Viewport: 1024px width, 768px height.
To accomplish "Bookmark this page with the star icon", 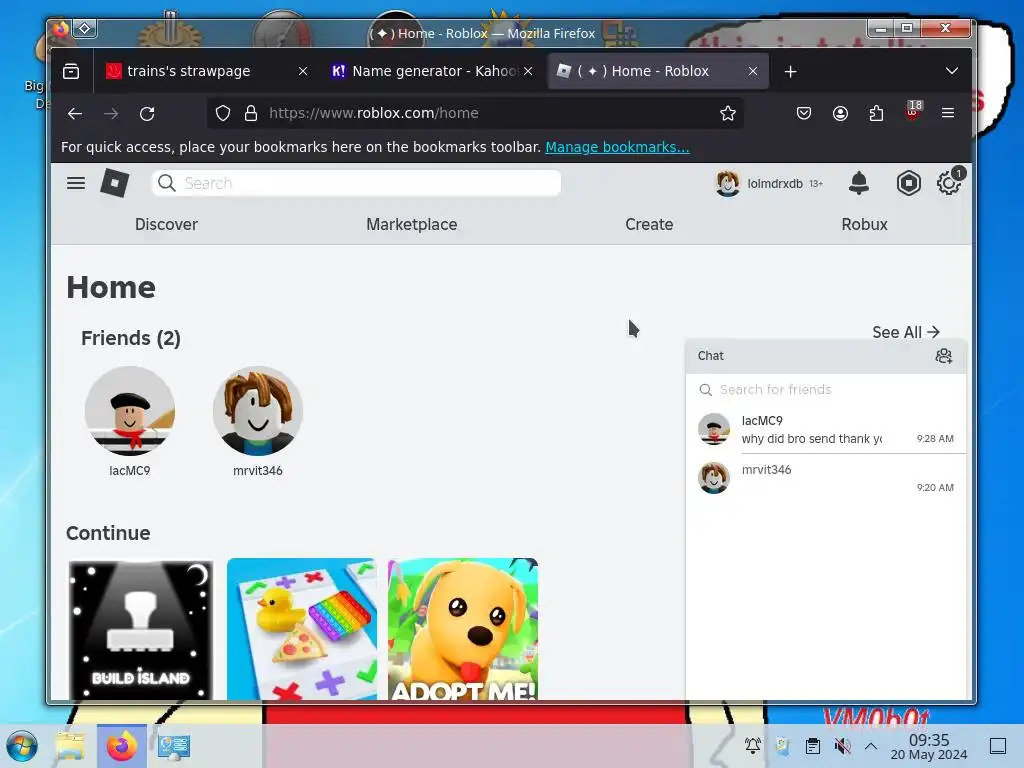I will (x=728, y=114).
